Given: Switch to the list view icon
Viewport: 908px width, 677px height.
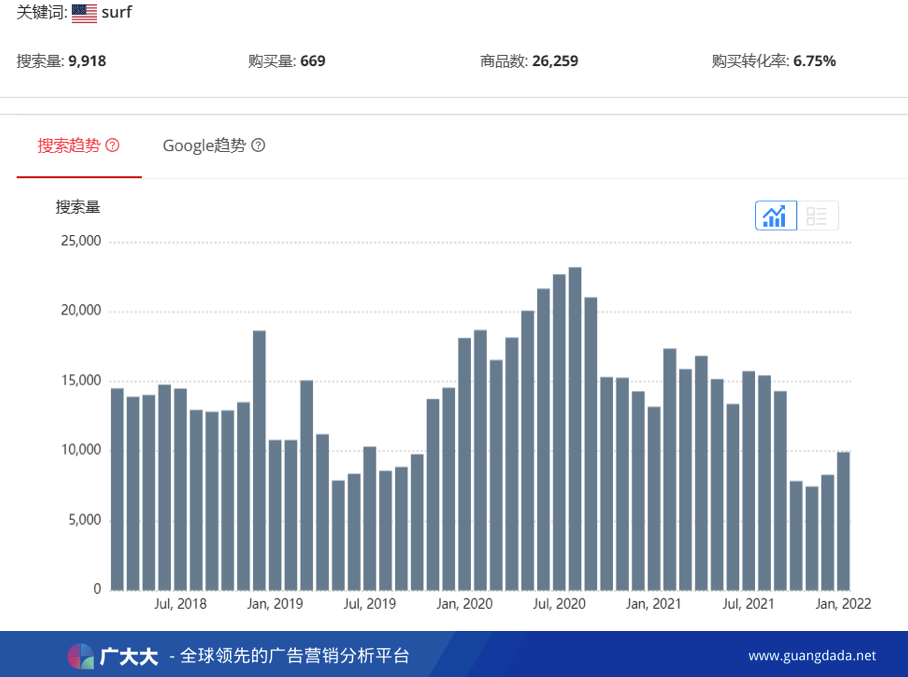Looking at the screenshot, I should coord(817,216).
